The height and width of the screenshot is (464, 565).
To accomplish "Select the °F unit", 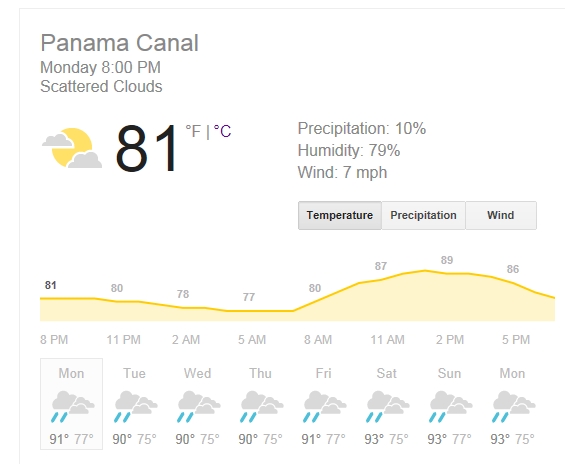I will tap(193, 131).
